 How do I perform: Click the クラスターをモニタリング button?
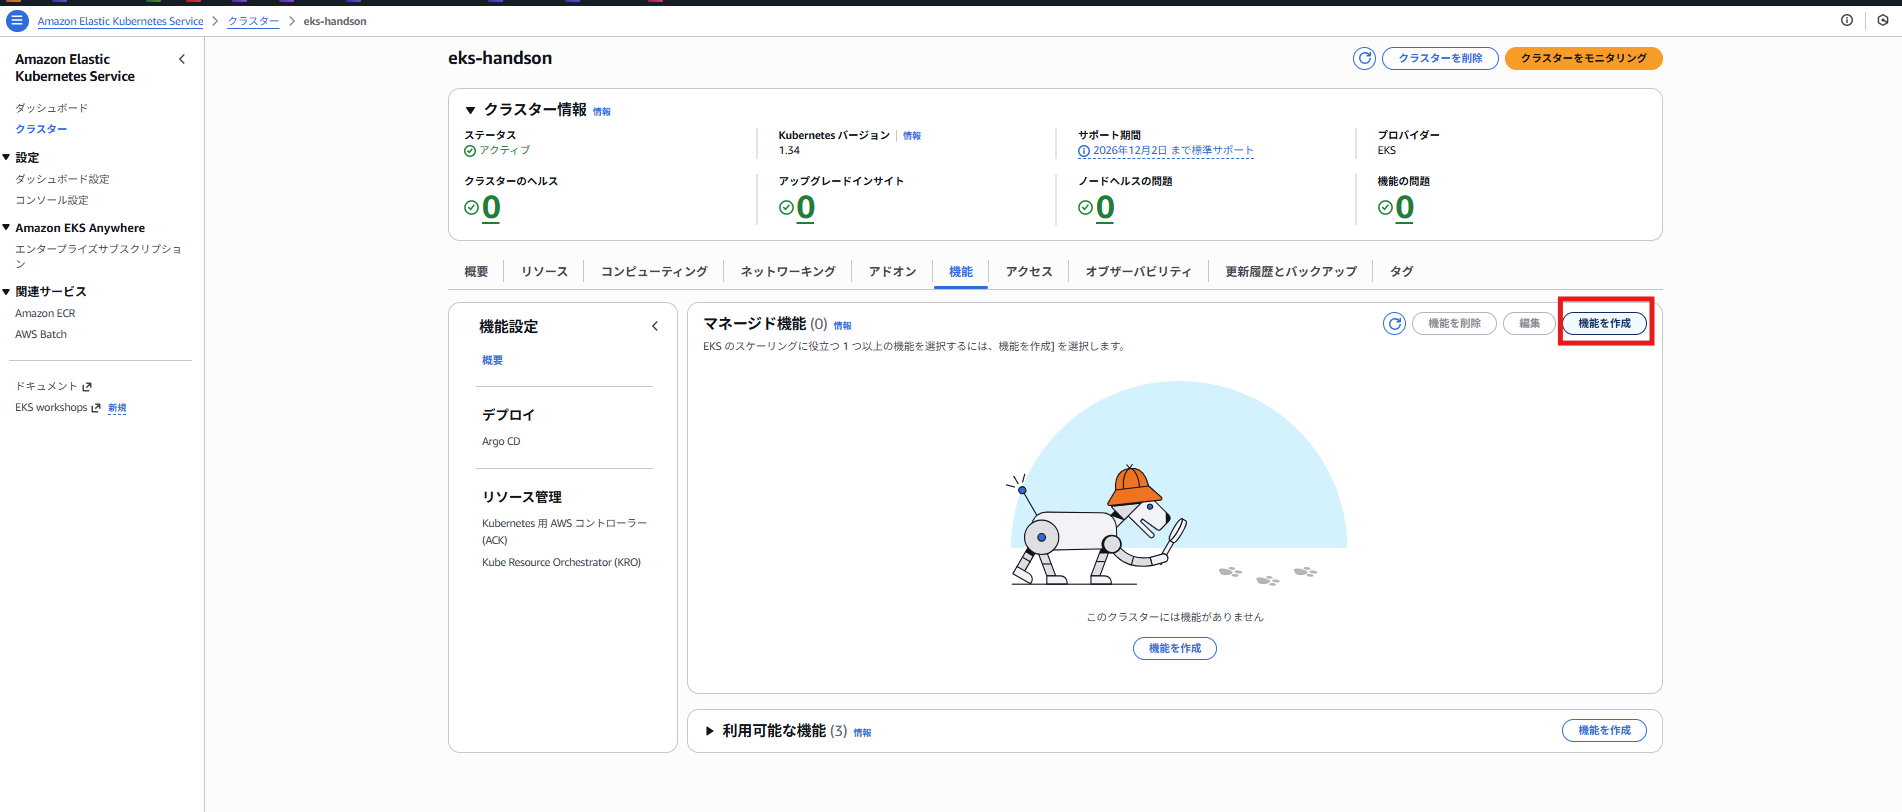(1584, 58)
